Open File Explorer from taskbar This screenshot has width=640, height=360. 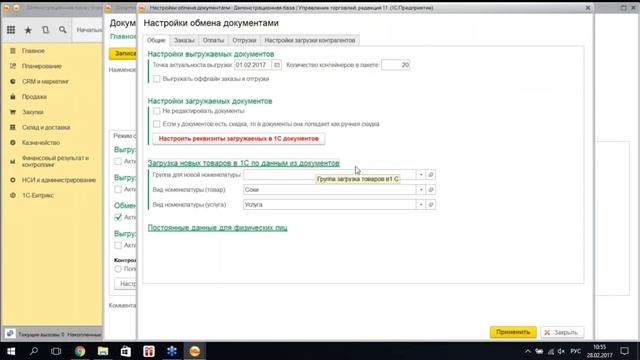103,351
